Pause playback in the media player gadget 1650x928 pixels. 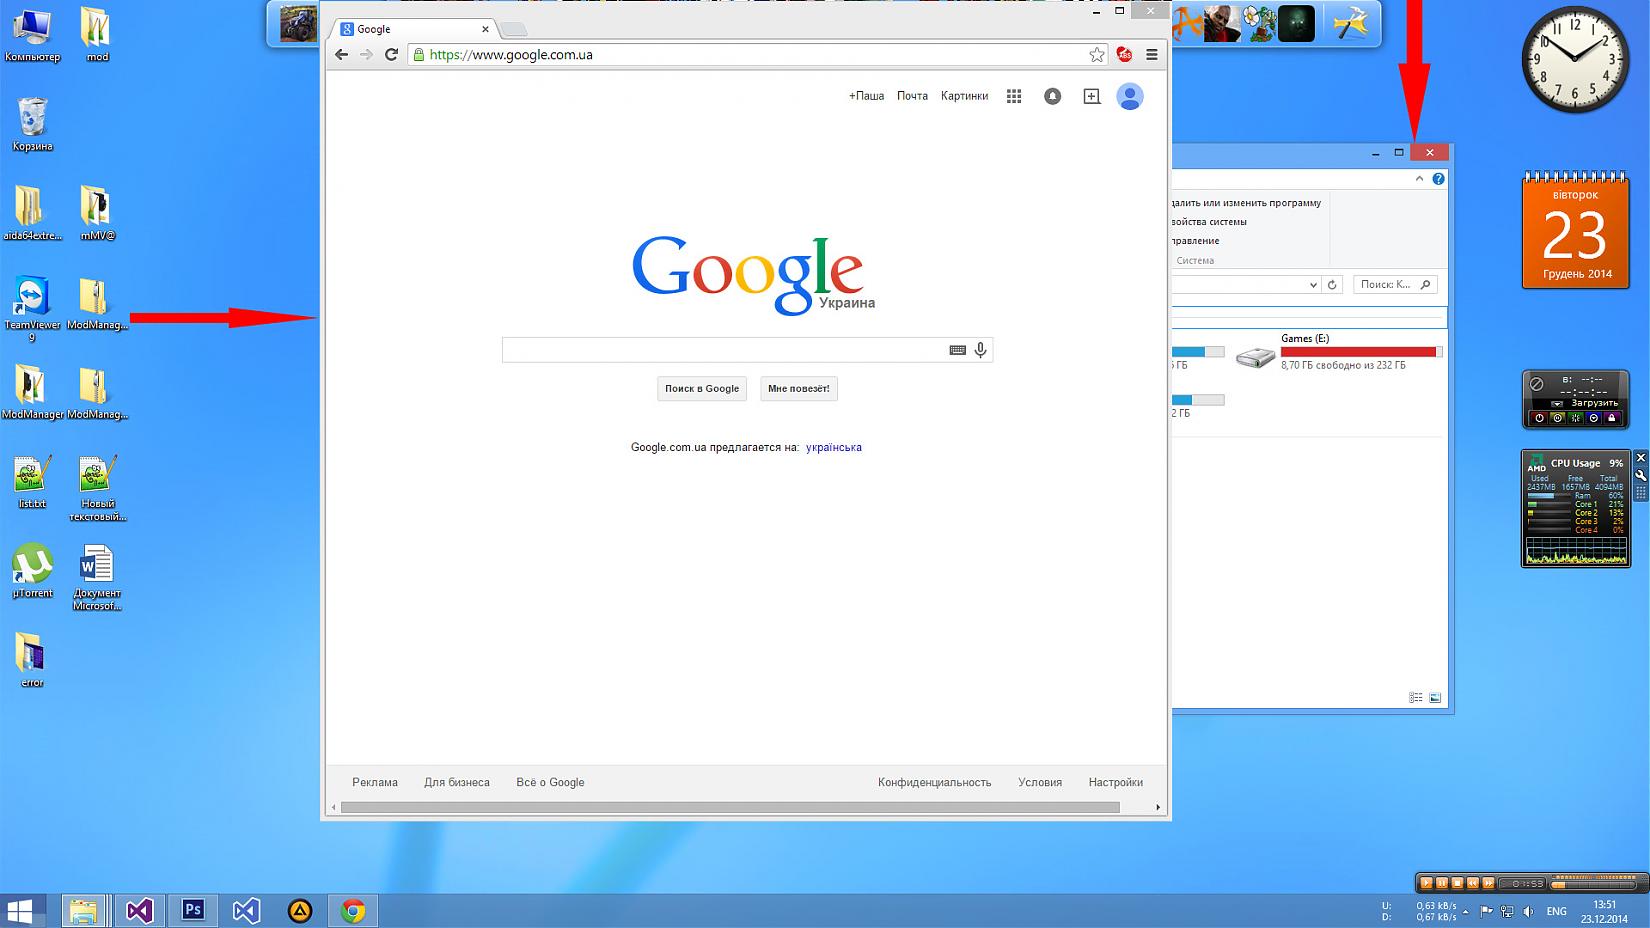[x=1442, y=883]
